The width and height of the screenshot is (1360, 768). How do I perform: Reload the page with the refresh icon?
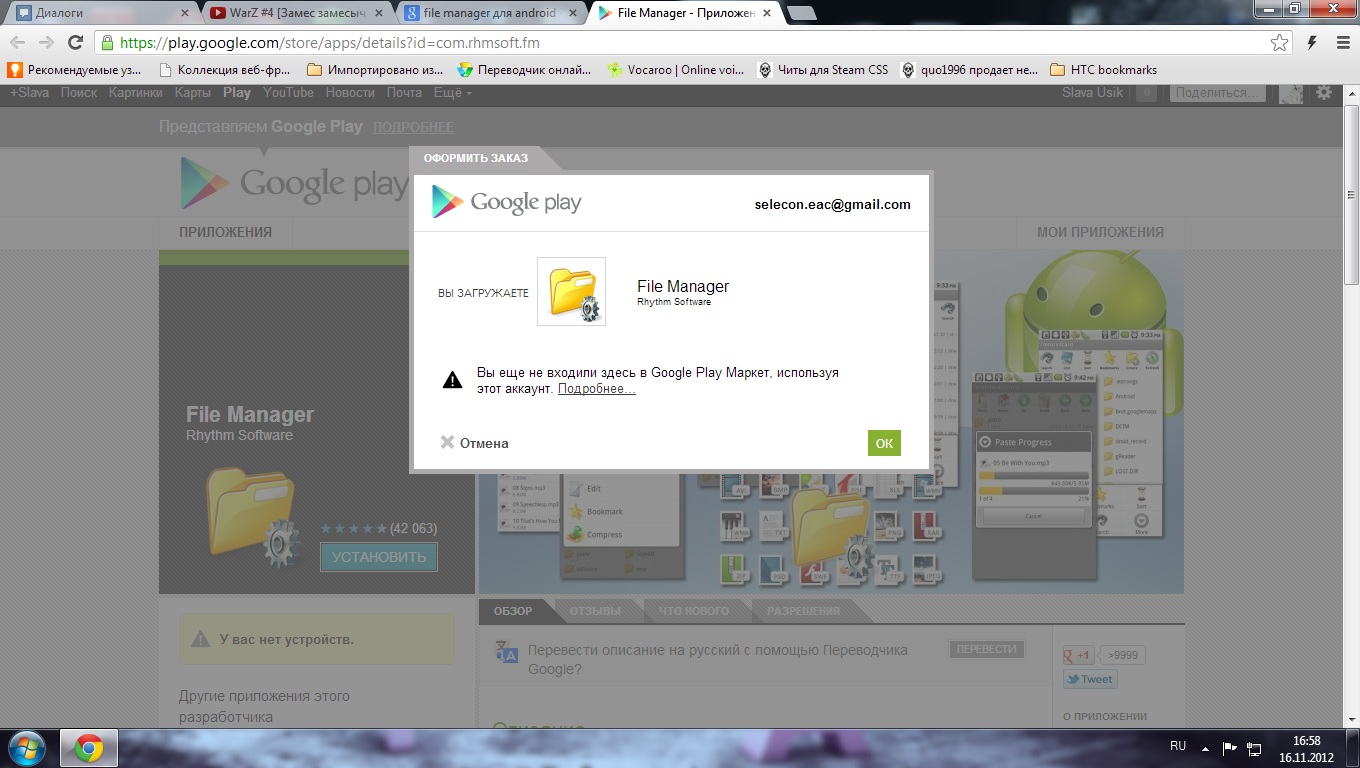coord(75,42)
